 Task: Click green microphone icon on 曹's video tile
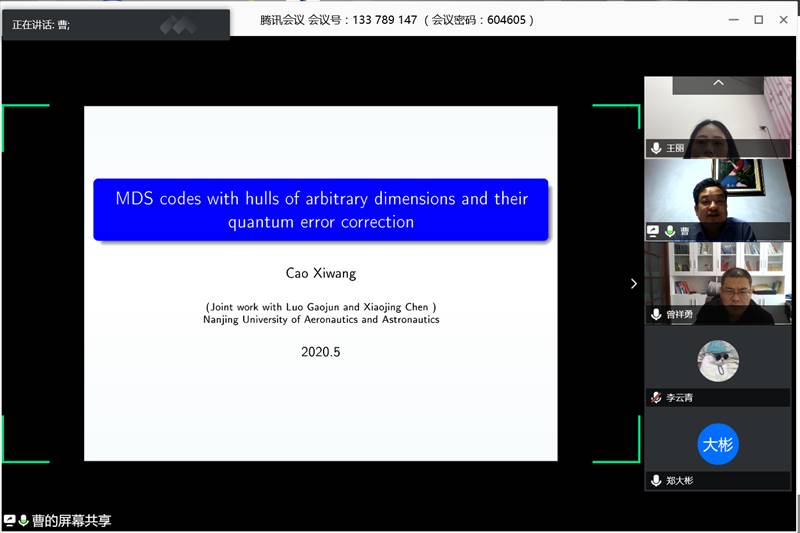click(670, 231)
